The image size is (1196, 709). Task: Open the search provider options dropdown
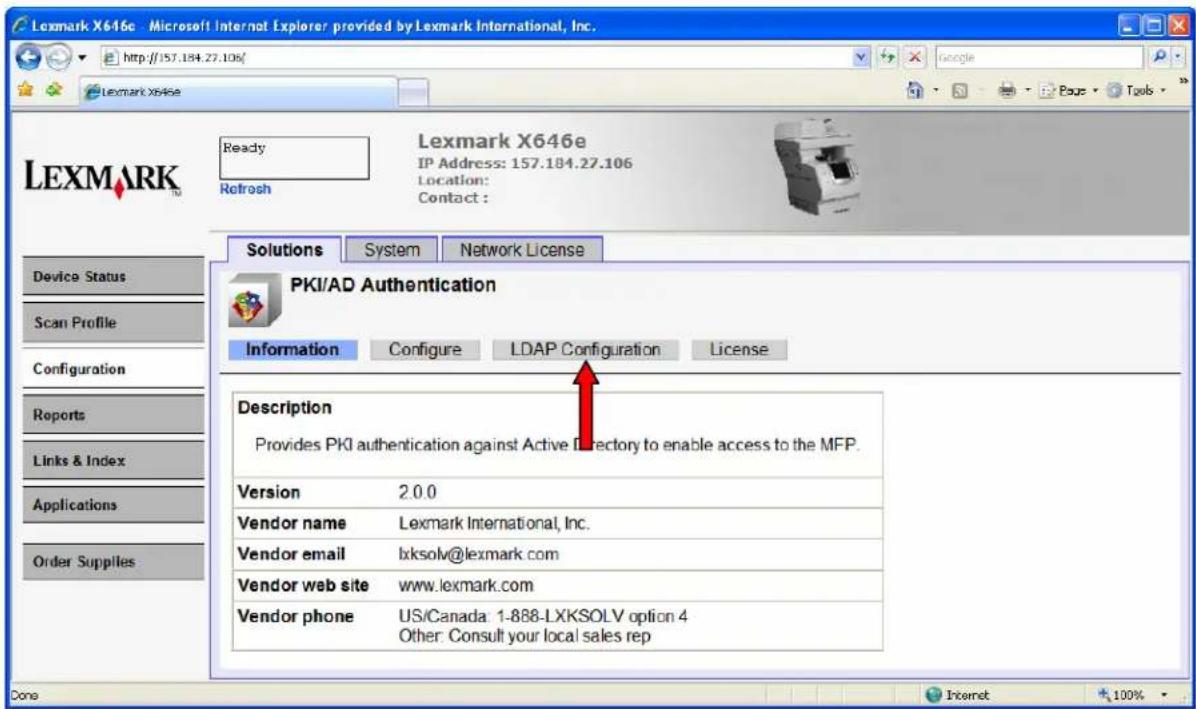pos(1178,57)
